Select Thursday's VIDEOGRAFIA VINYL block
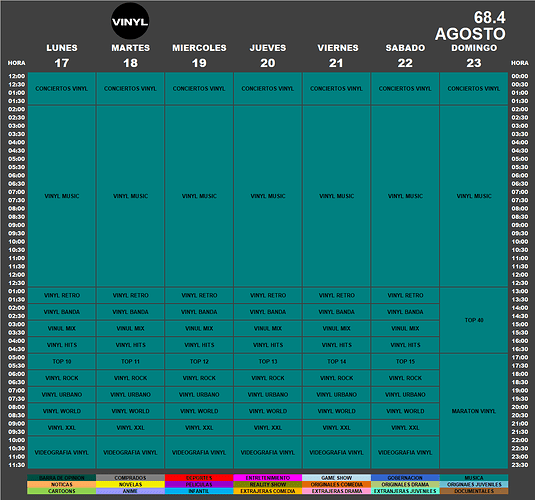This screenshot has height=500, width=535. click(x=268, y=453)
